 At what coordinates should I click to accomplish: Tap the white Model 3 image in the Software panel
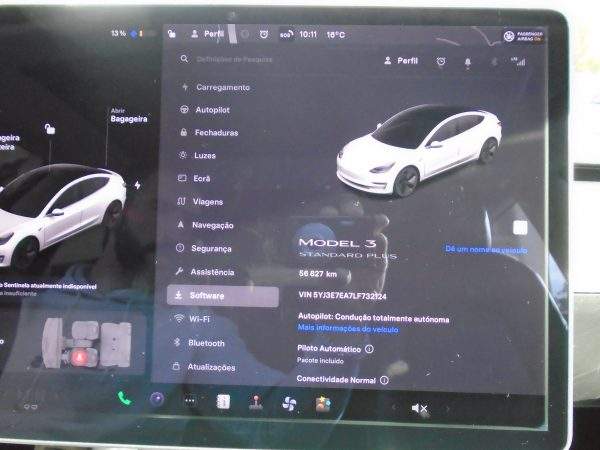419,150
